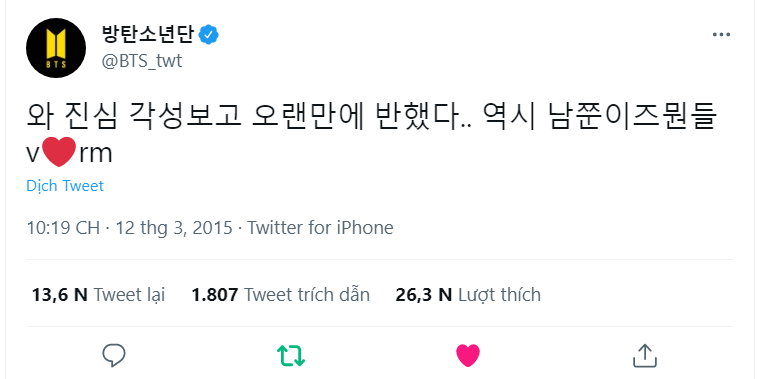This screenshot has width=777, height=379.
Task: Open the 방탄소년단 display name
Action: pyautogui.click(x=148, y=35)
